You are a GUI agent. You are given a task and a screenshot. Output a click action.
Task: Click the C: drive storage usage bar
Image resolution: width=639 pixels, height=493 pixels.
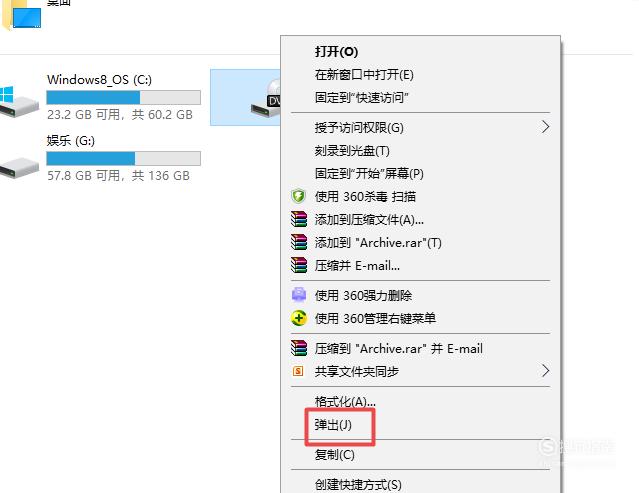click(123, 97)
